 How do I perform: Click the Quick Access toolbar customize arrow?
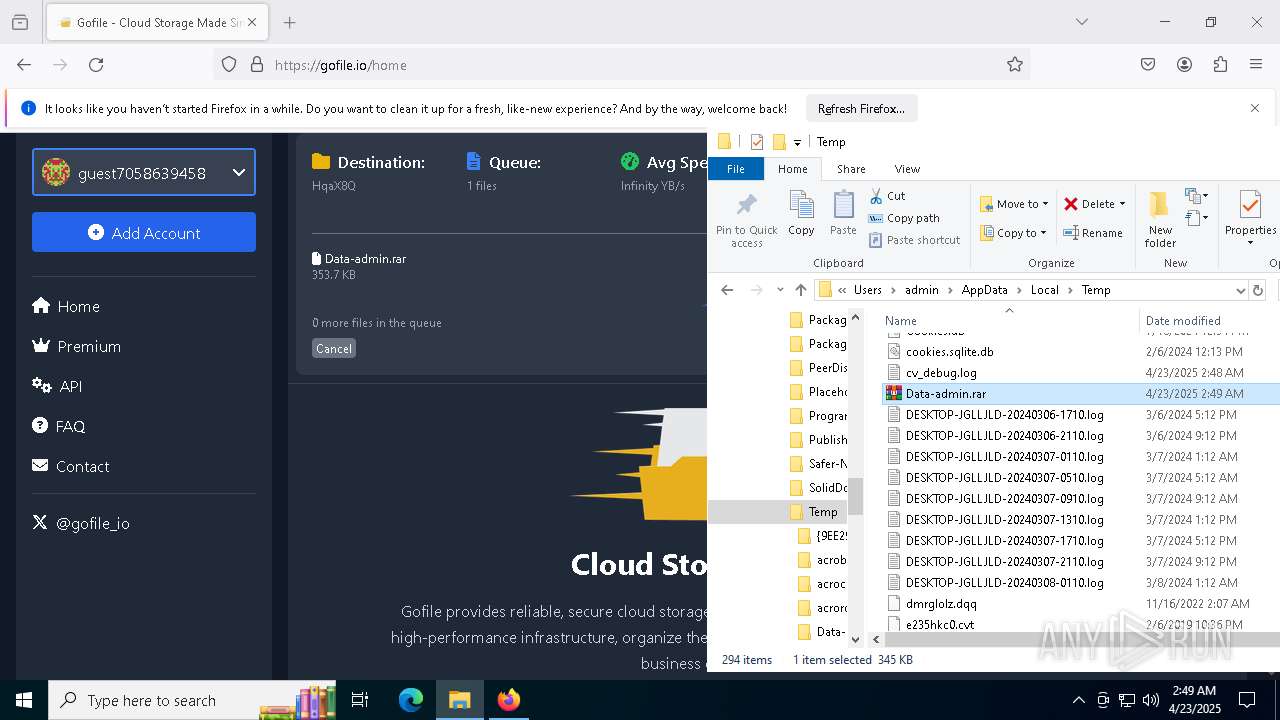point(797,142)
